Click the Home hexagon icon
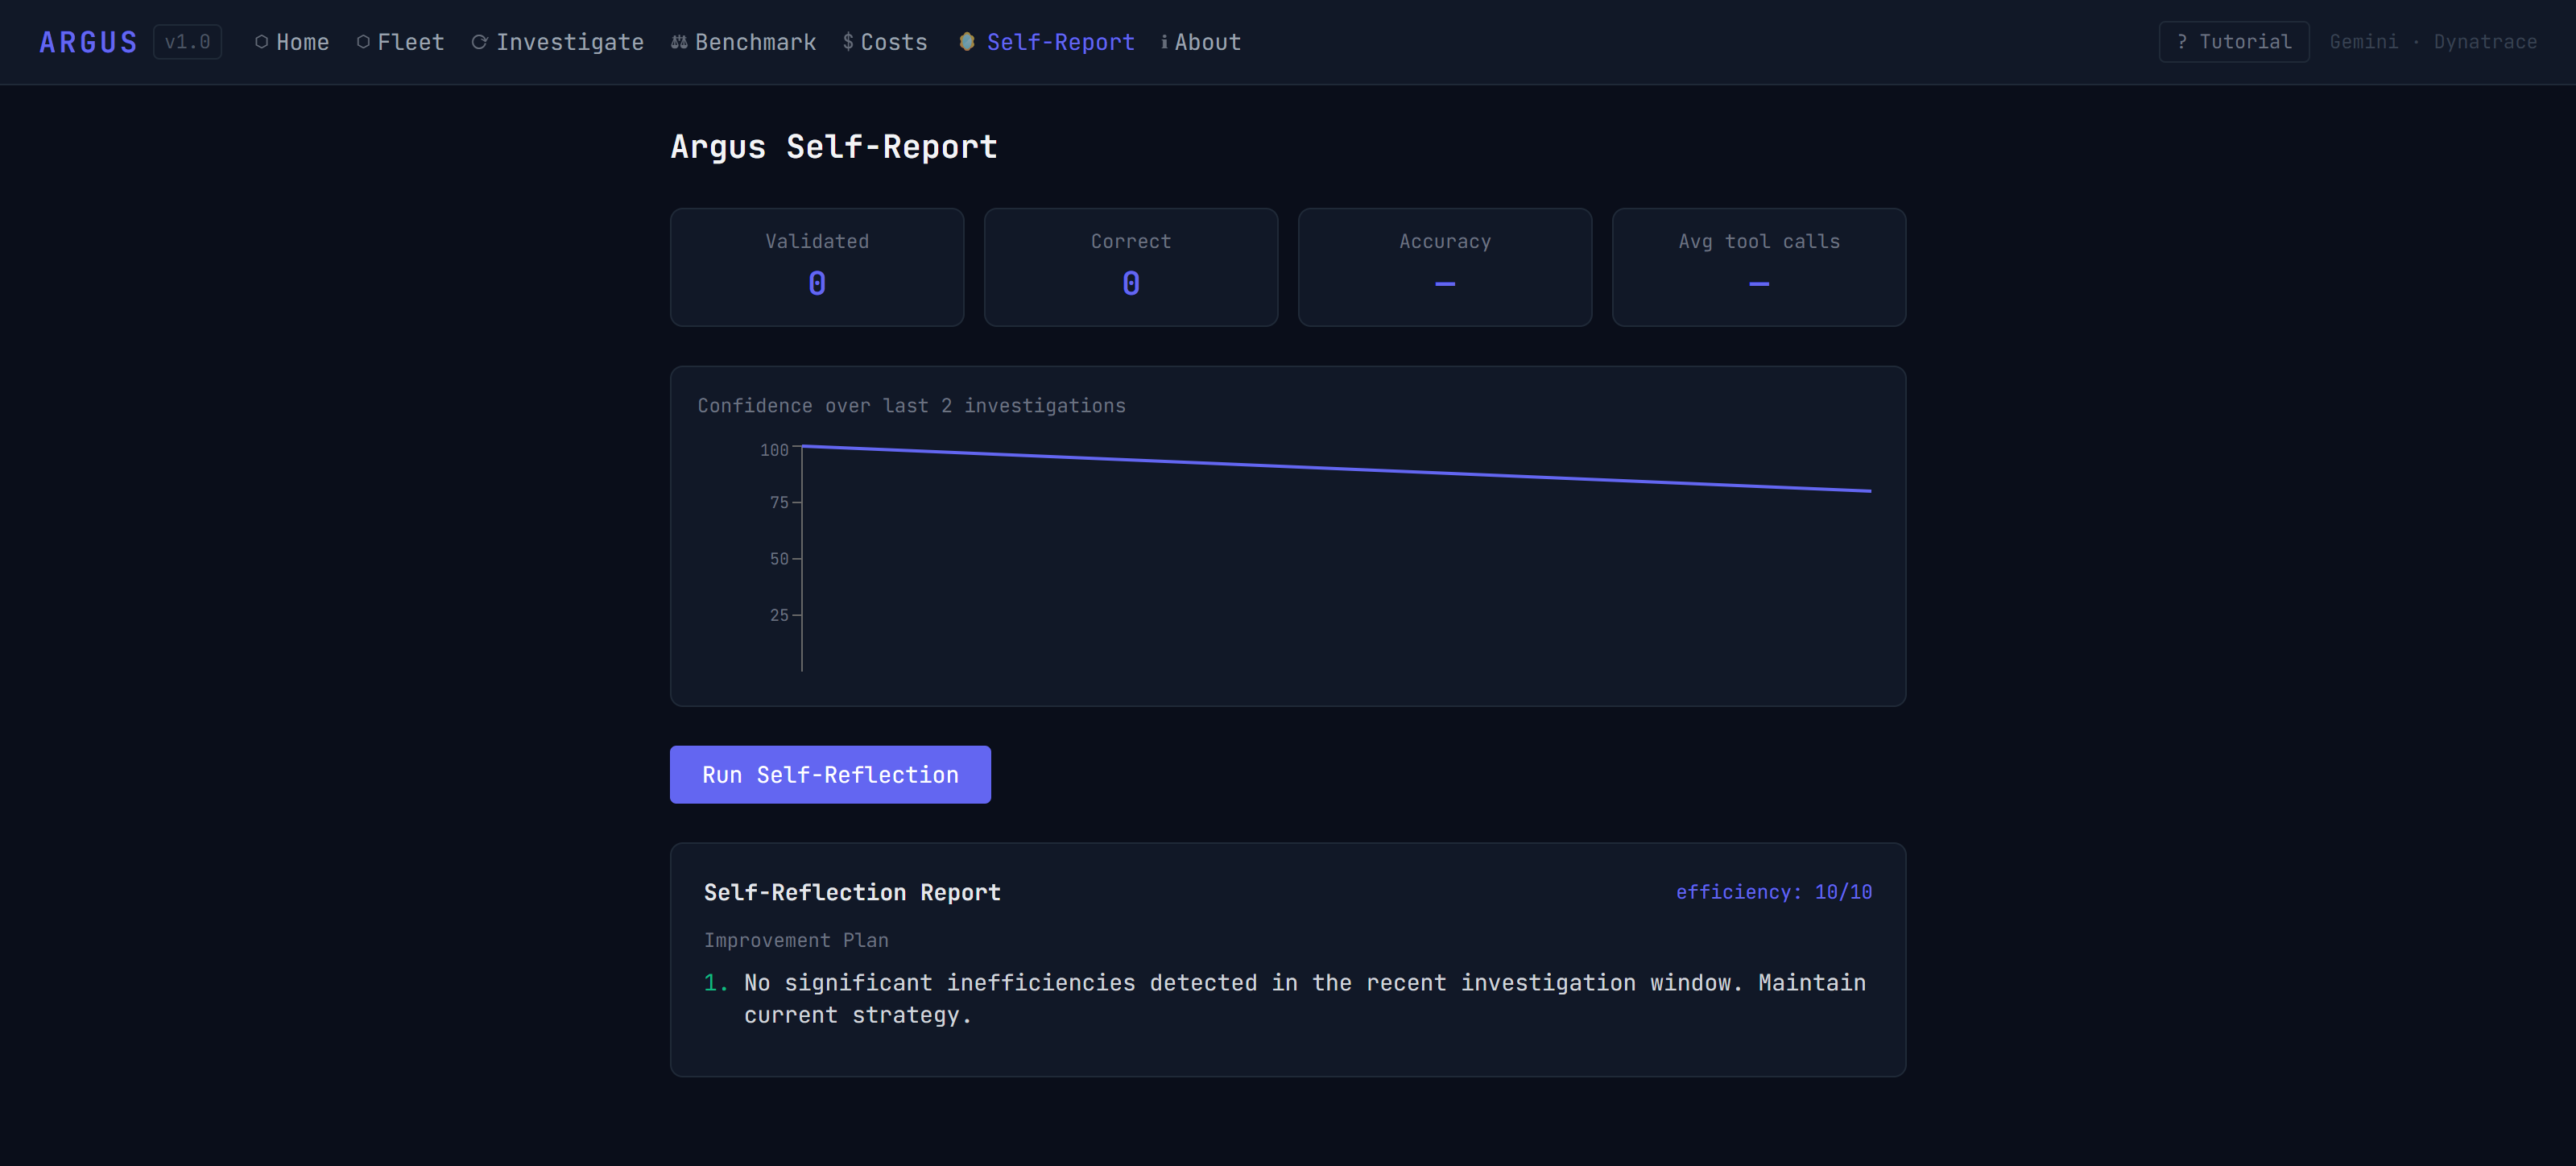The width and height of the screenshot is (2576, 1166). (x=261, y=42)
